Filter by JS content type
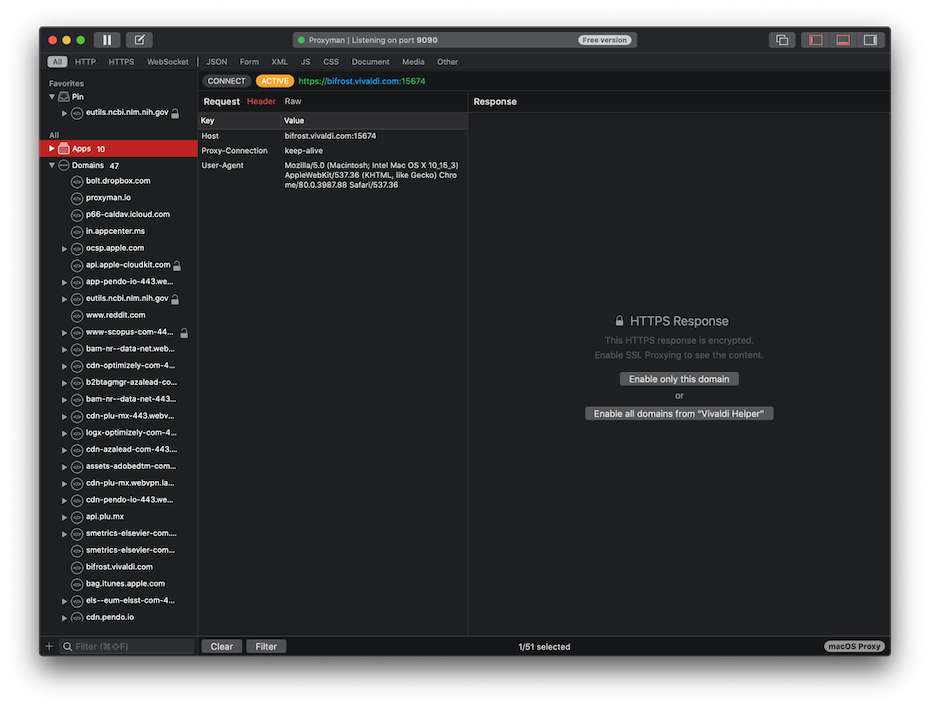930x708 pixels. pyautogui.click(x=305, y=62)
